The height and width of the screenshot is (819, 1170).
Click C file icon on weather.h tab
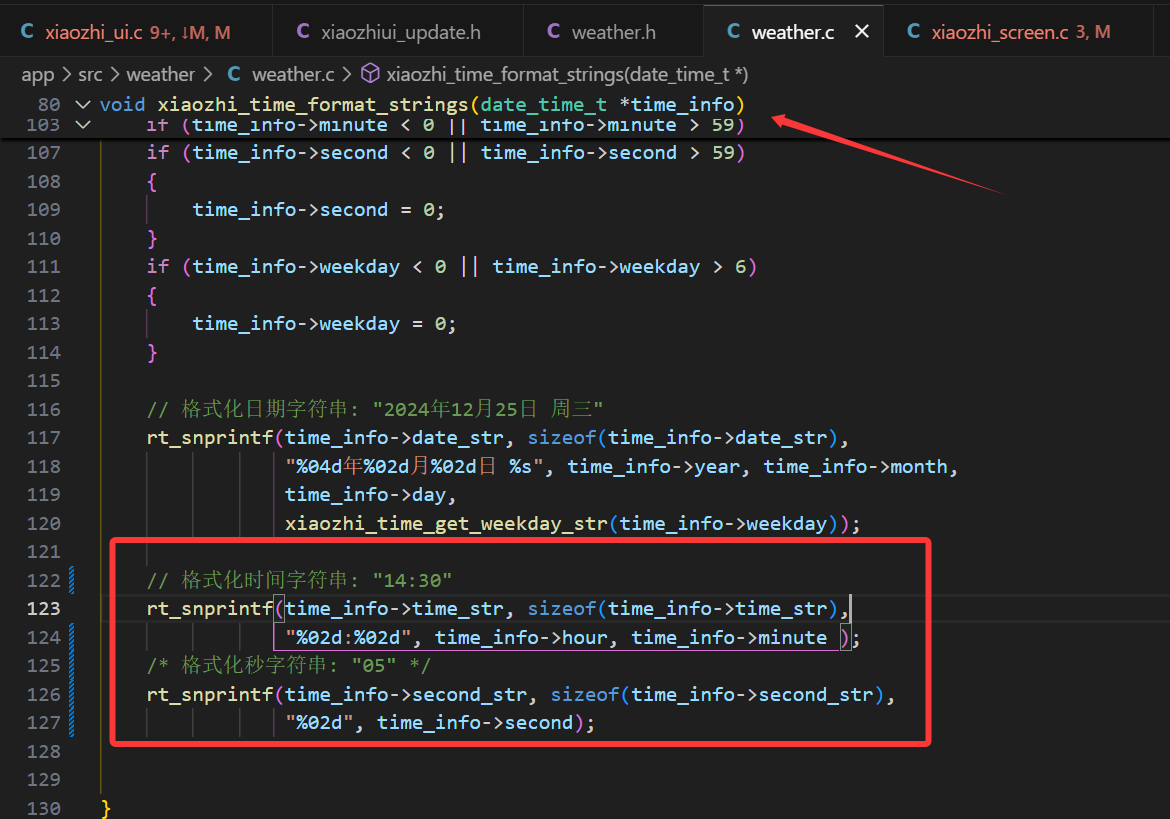(554, 31)
